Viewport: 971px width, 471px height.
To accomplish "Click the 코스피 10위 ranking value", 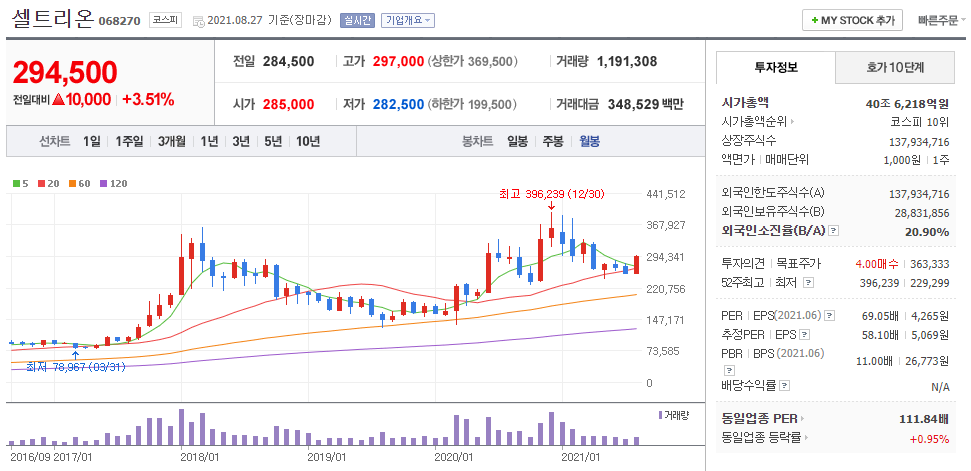I will click(x=920, y=122).
